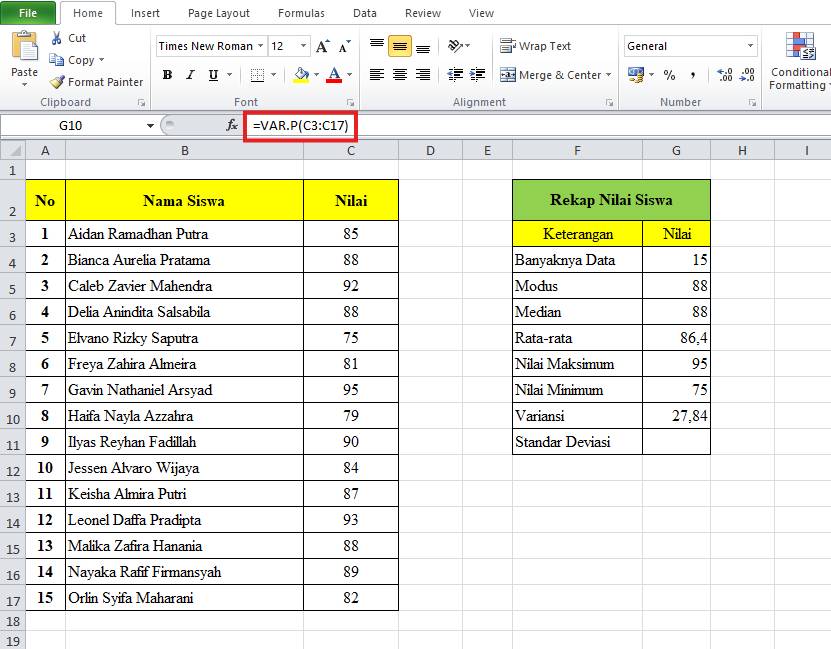The width and height of the screenshot is (831, 649).
Task: Apply red font color button
Action: coord(334,75)
